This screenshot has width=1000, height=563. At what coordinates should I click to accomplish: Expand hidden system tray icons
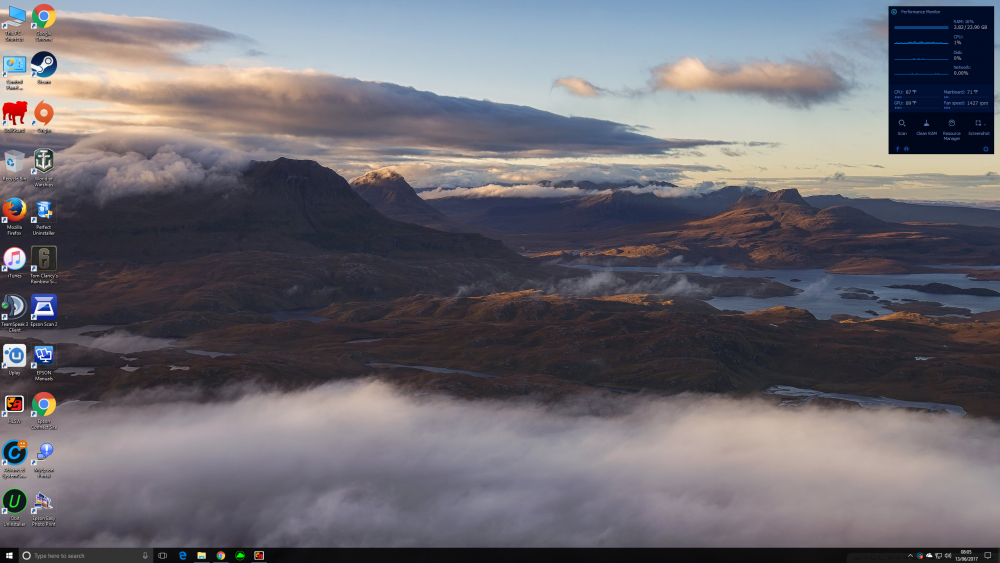pos(910,555)
